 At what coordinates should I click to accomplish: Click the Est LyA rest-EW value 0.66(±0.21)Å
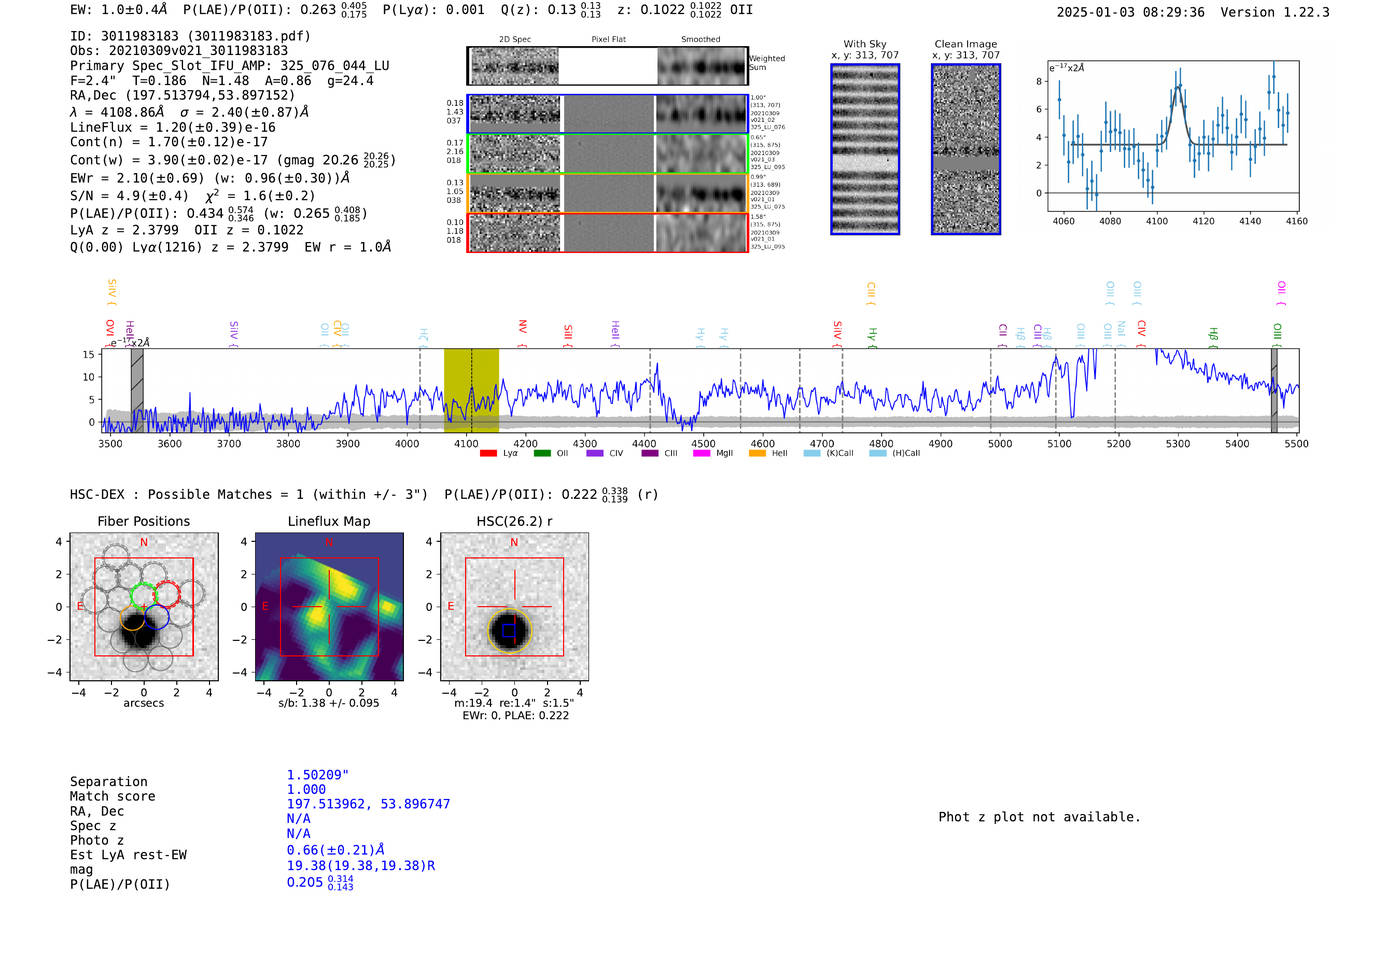tap(335, 850)
